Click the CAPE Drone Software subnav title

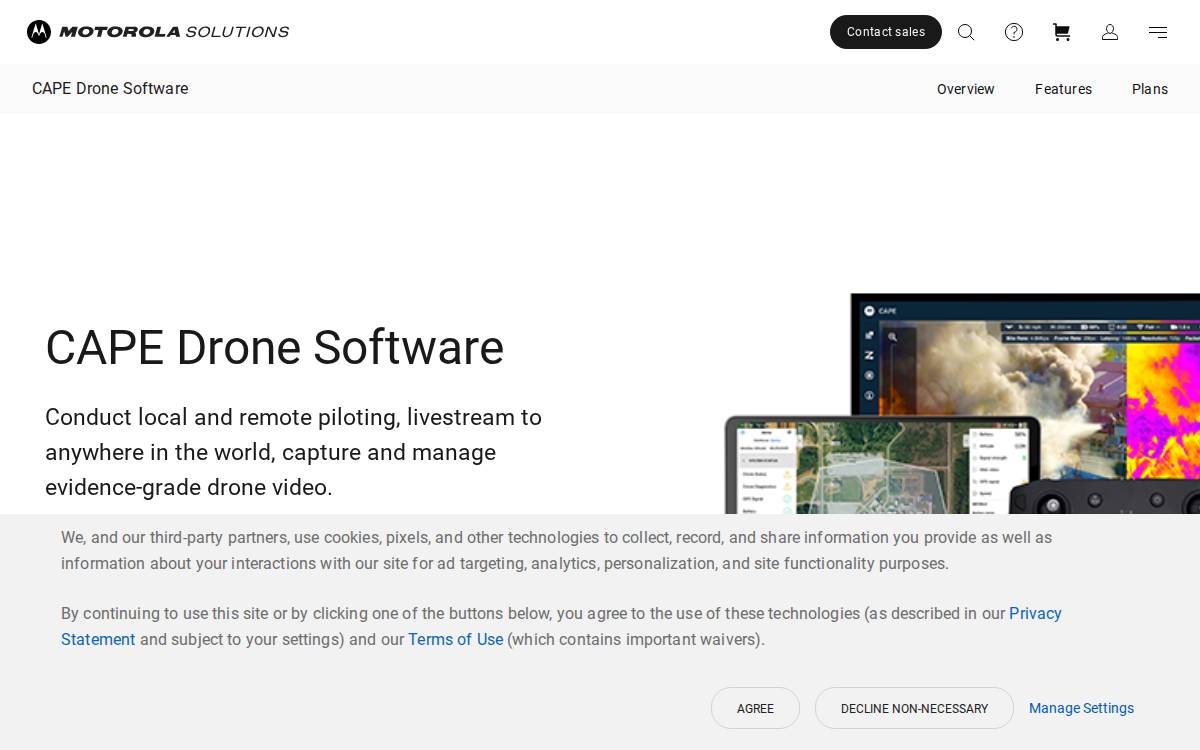[x=110, y=88]
